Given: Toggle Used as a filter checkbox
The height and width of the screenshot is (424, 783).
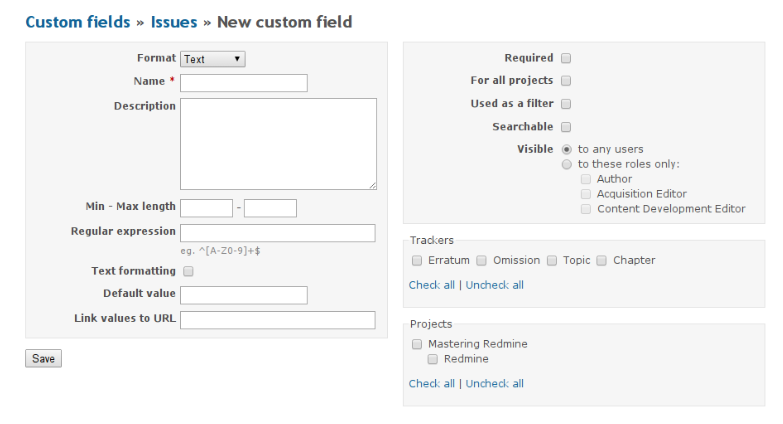Looking at the screenshot, I should [566, 104].
